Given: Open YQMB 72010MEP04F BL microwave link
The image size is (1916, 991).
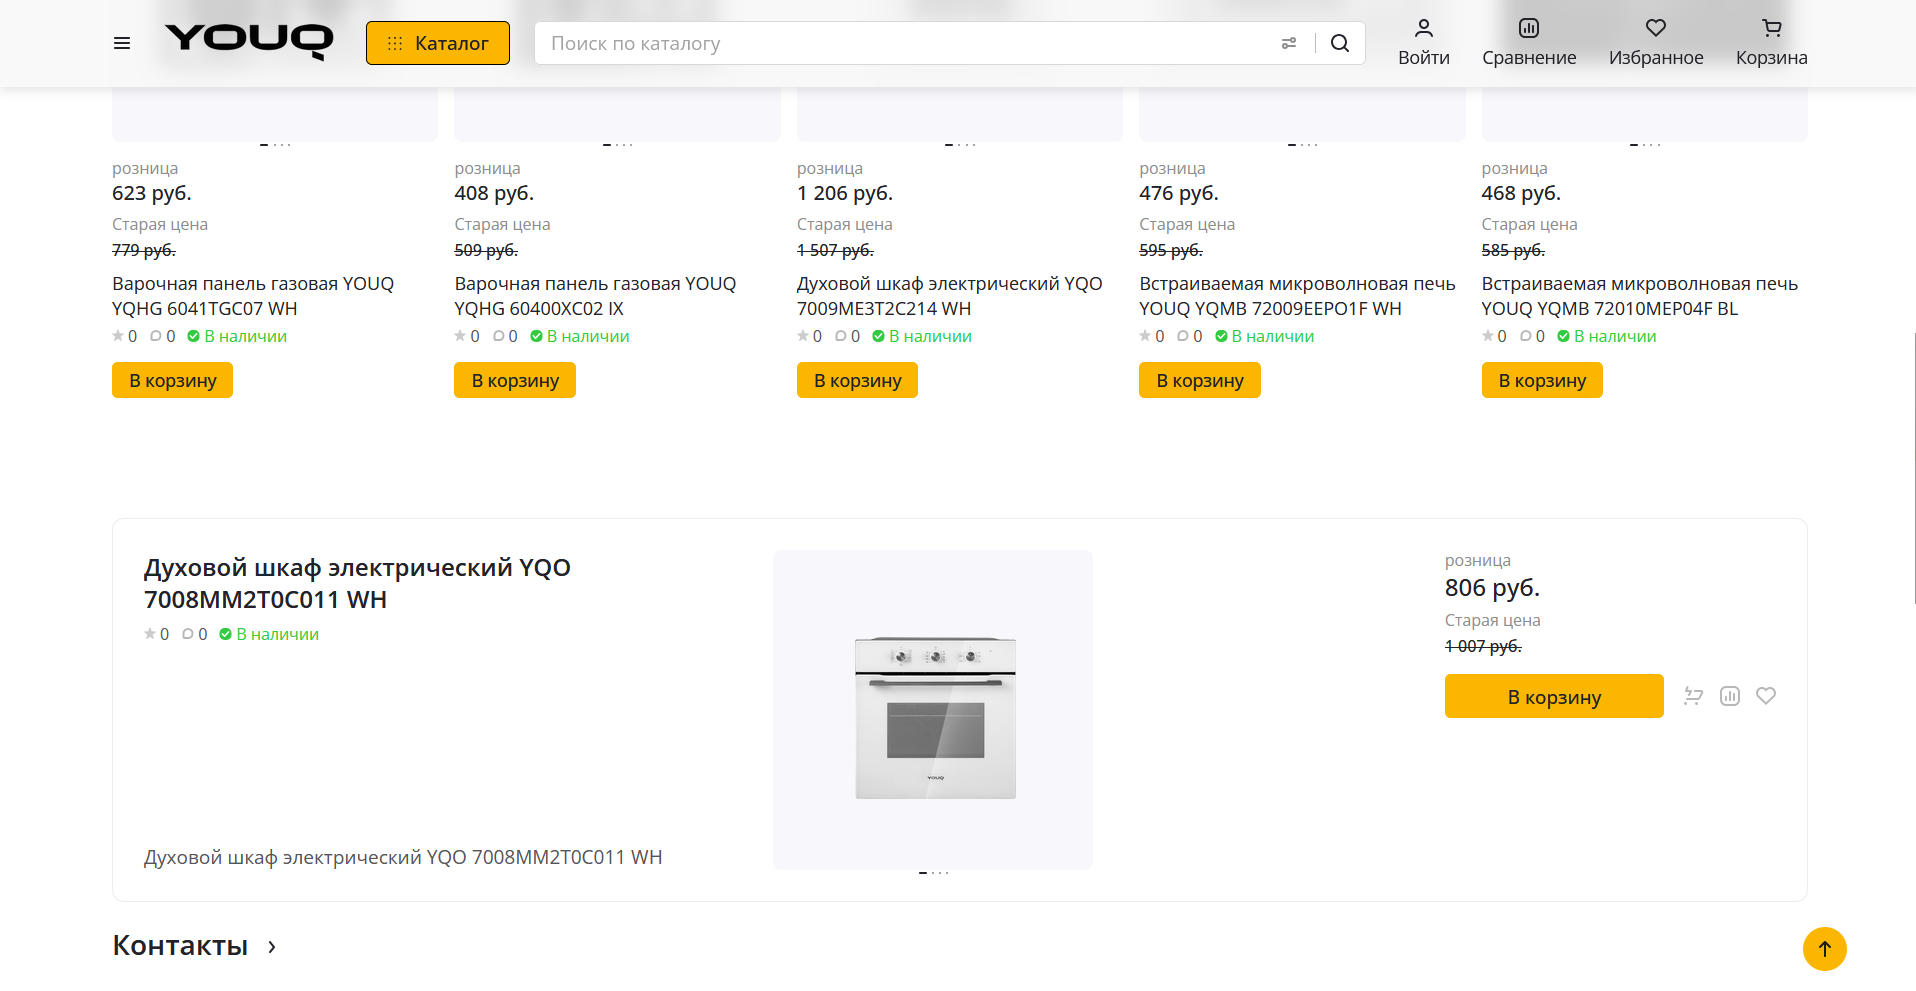Looking at the screenshot, I should [x=1639, y=296].
